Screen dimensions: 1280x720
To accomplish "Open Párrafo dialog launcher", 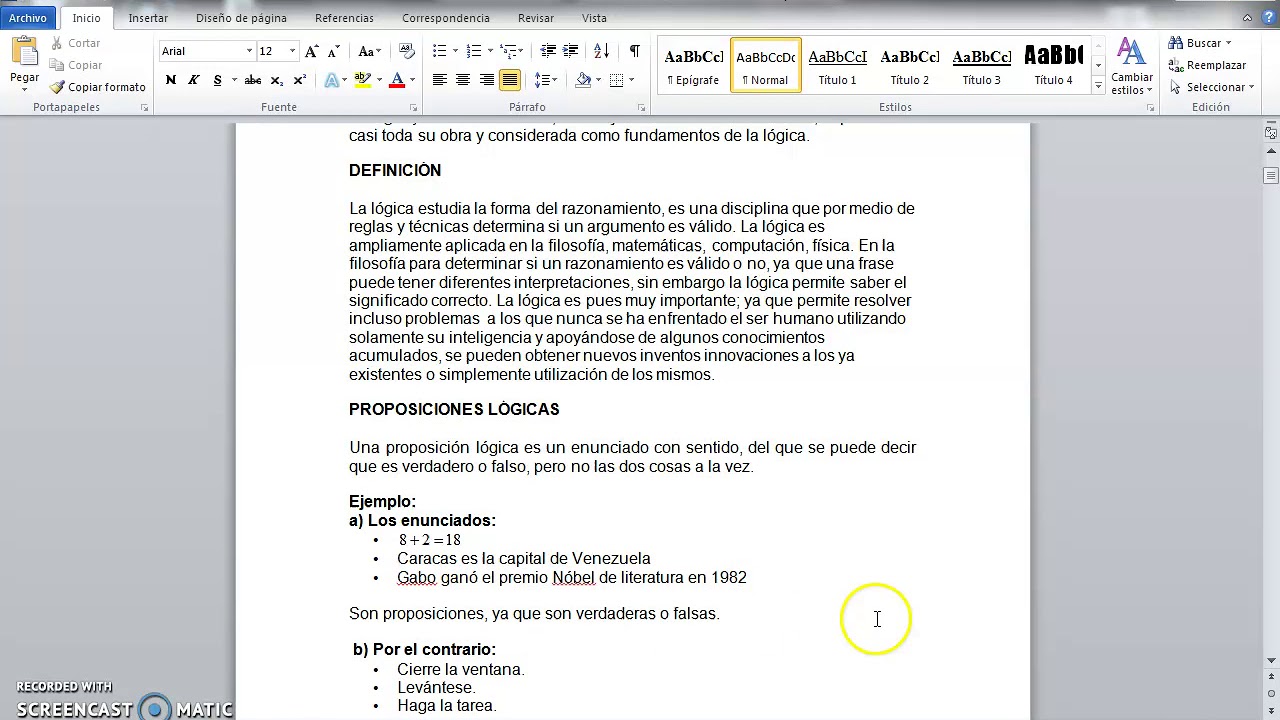I will click(x=642, y=107).
